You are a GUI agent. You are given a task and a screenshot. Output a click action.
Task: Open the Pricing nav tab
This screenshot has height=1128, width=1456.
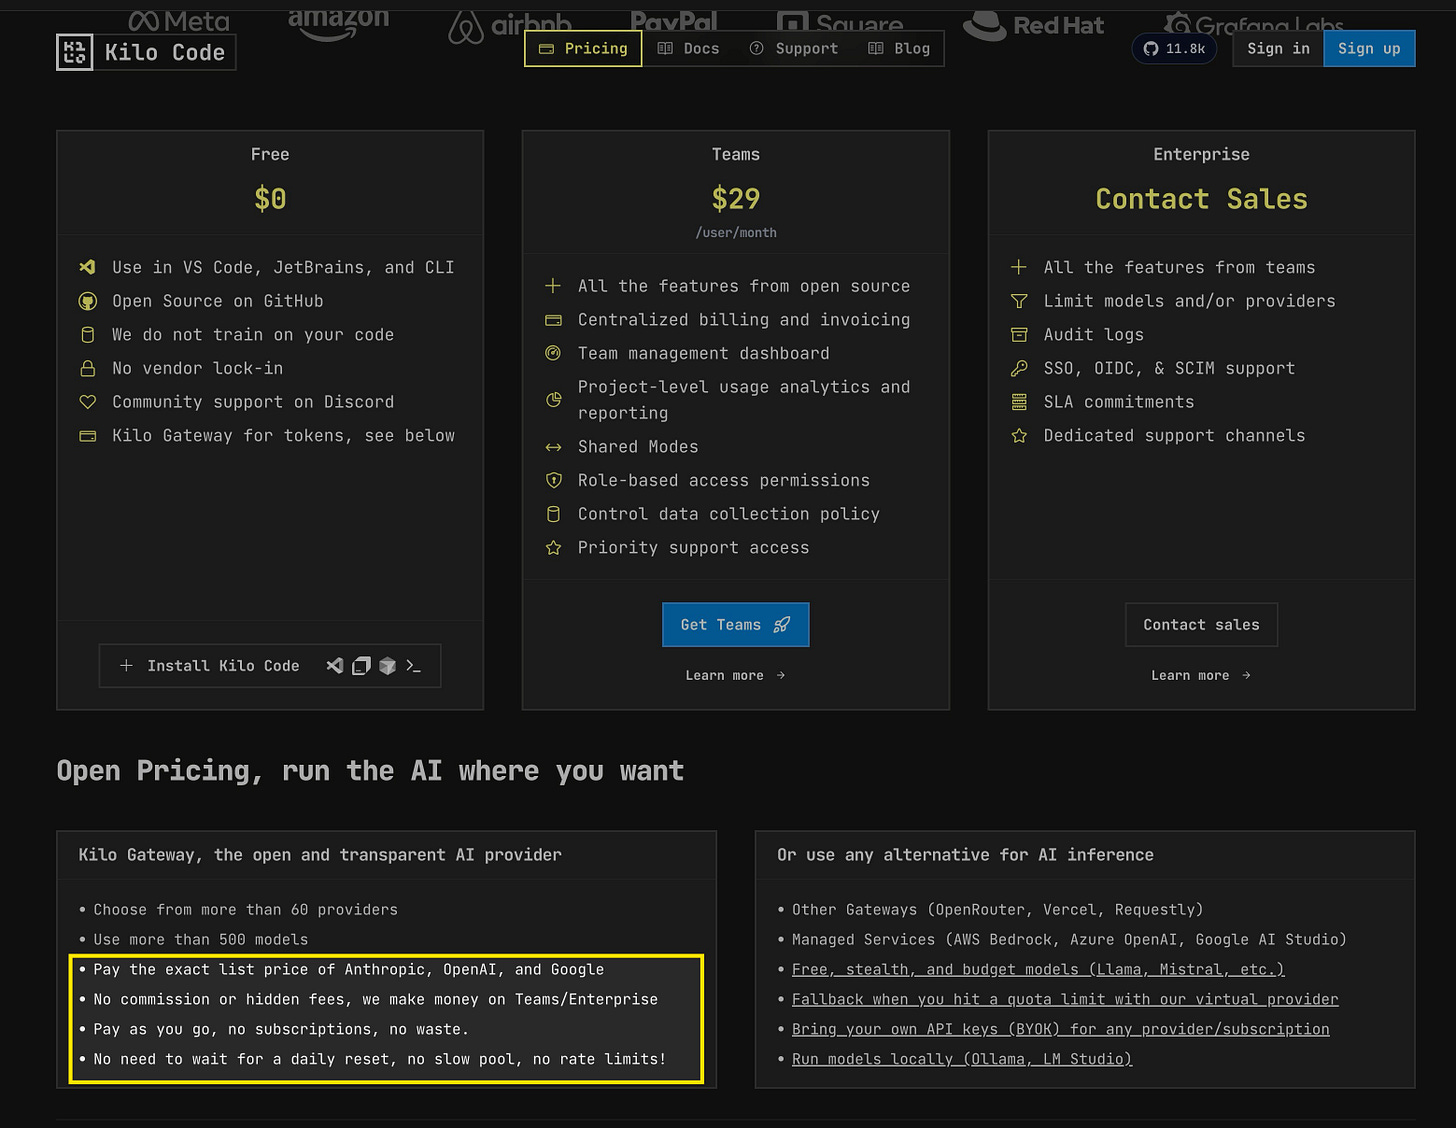coord(583,48)
